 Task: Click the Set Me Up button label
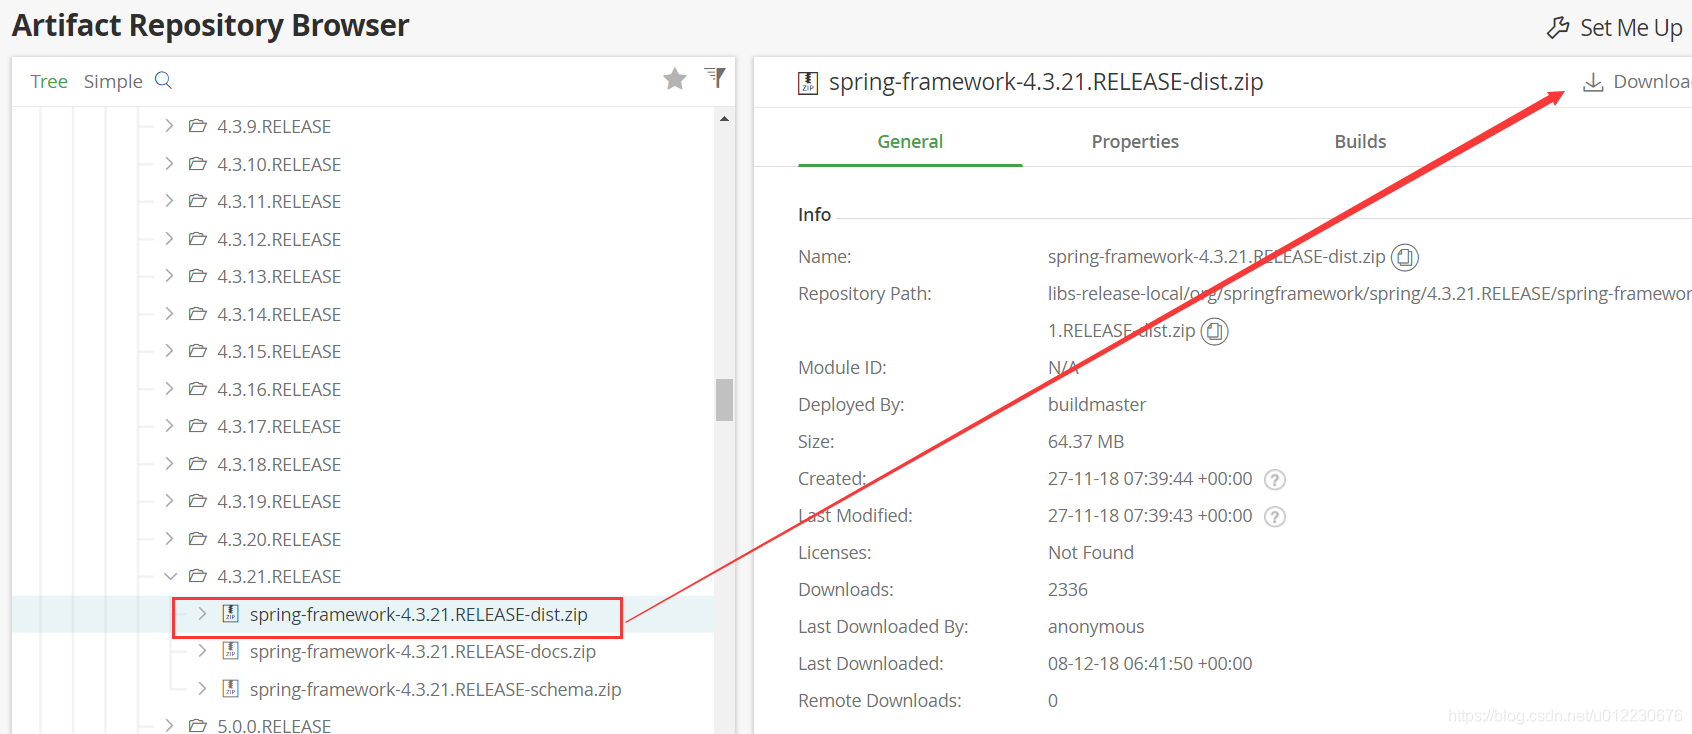click(x=1631, y=28)
